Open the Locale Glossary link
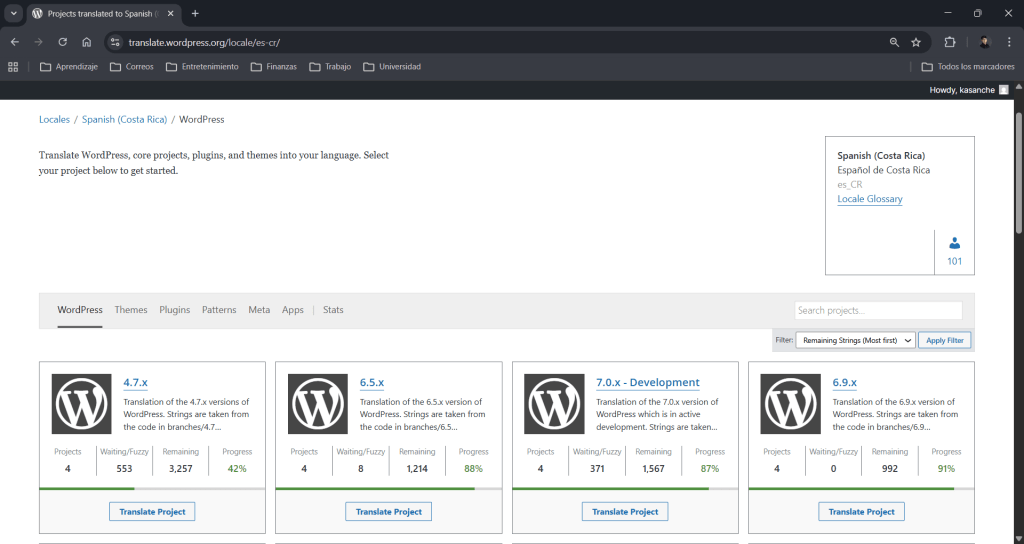 869,199
